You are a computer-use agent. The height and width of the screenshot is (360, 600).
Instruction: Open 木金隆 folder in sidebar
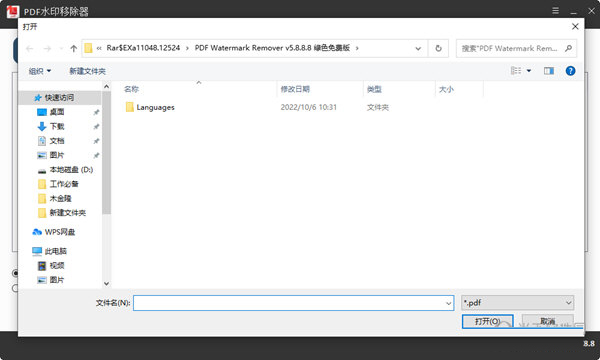[x=60, y=199]
